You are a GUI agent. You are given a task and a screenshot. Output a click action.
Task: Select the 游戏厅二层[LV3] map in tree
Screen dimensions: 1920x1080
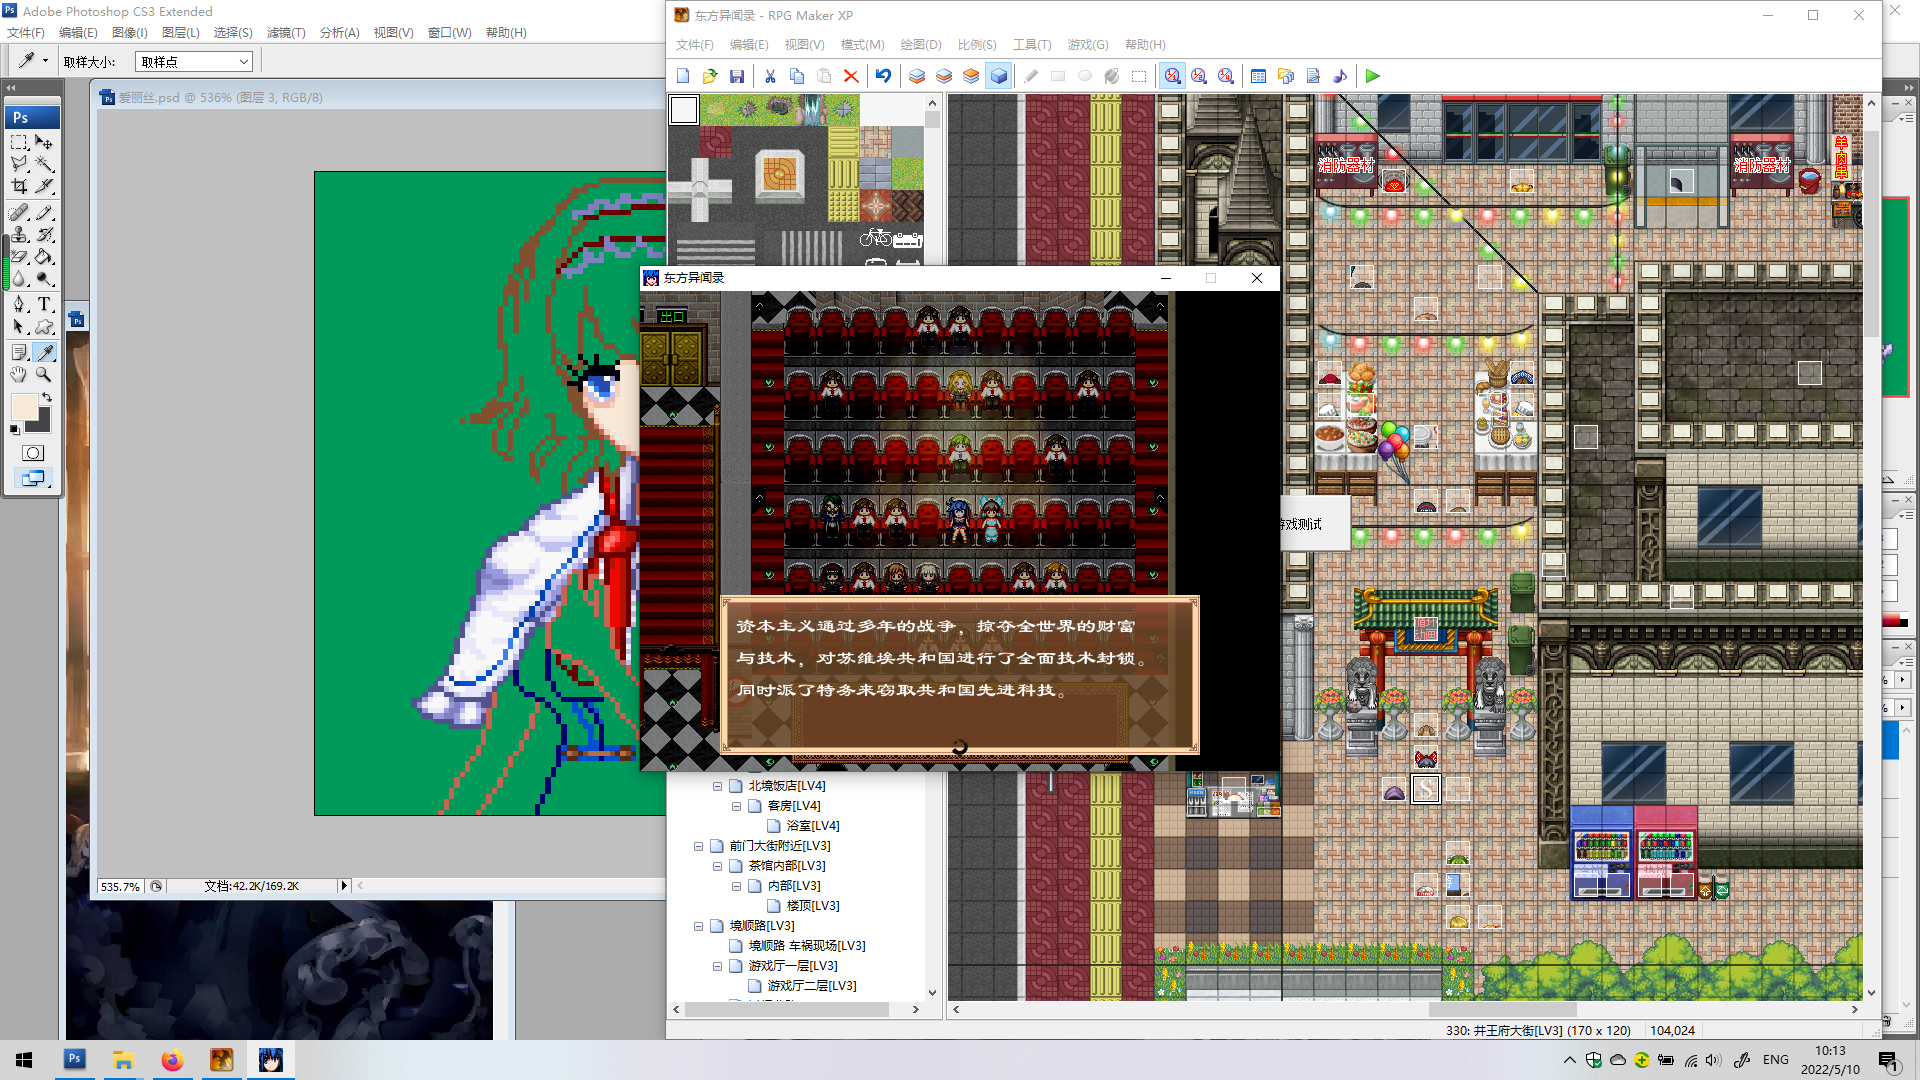pos(812,986)
